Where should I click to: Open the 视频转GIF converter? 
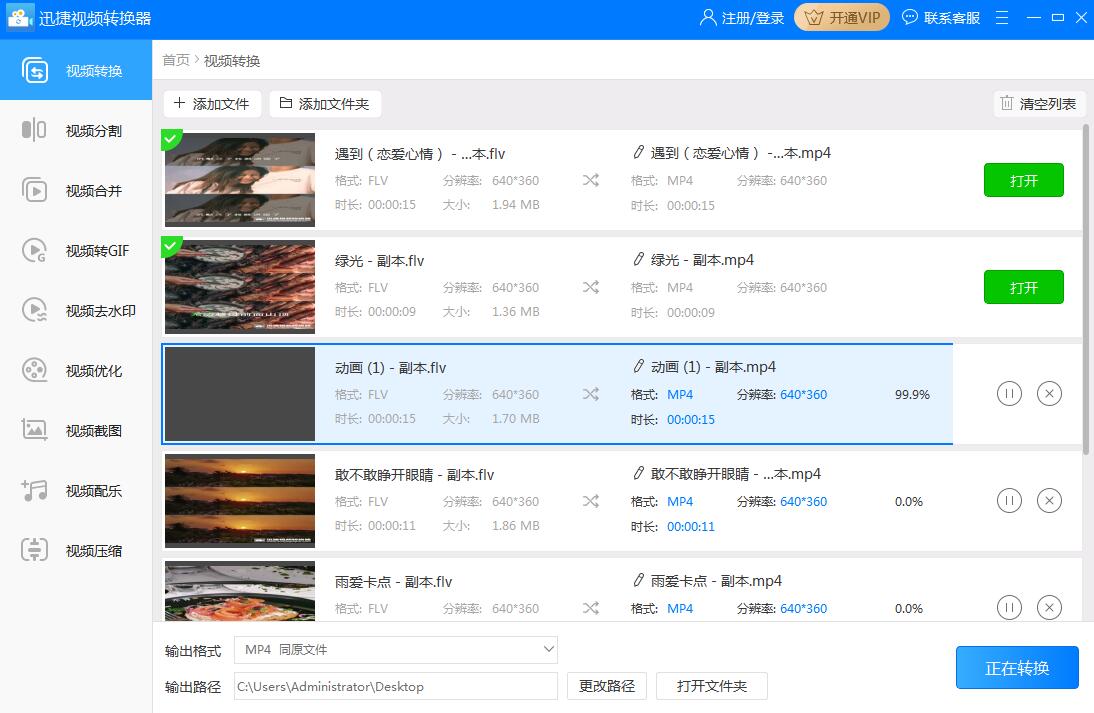75,250
